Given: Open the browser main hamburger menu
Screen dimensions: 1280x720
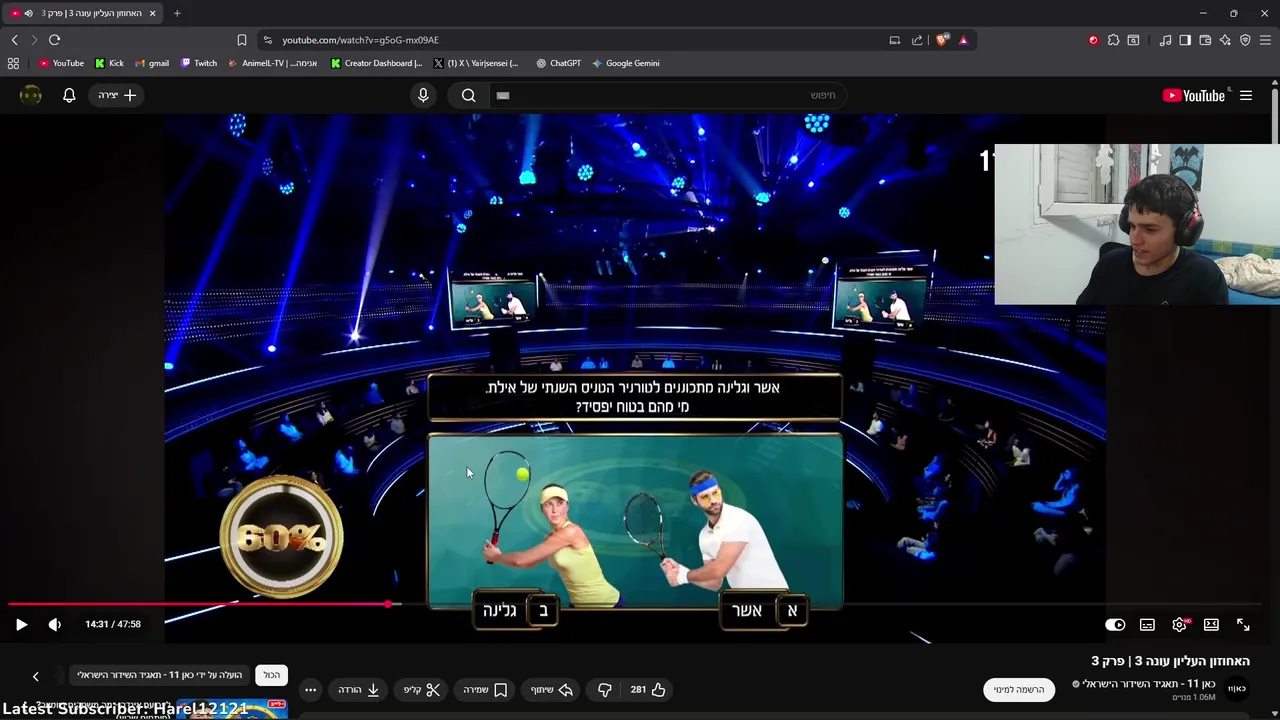Looking at the screenshot, I should tap(1265, 40).
